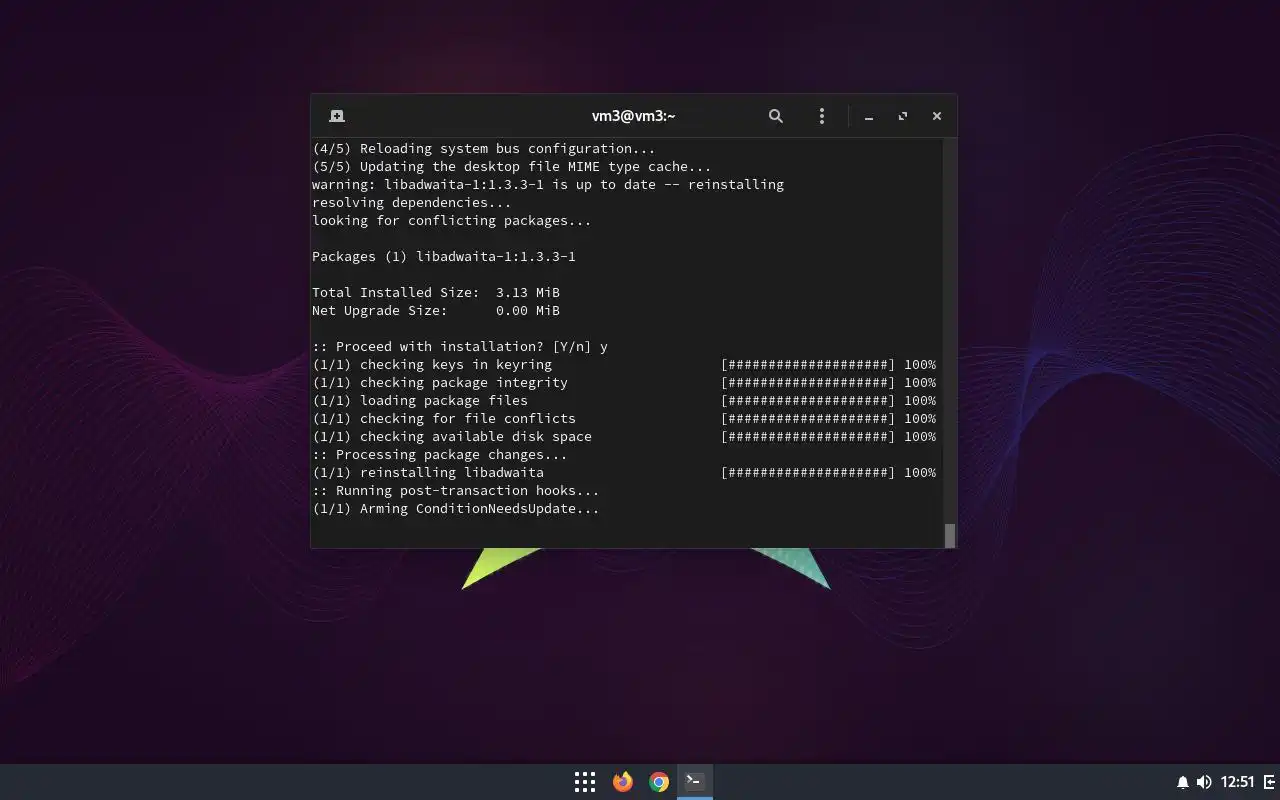Maximize the terminal window

903,116
